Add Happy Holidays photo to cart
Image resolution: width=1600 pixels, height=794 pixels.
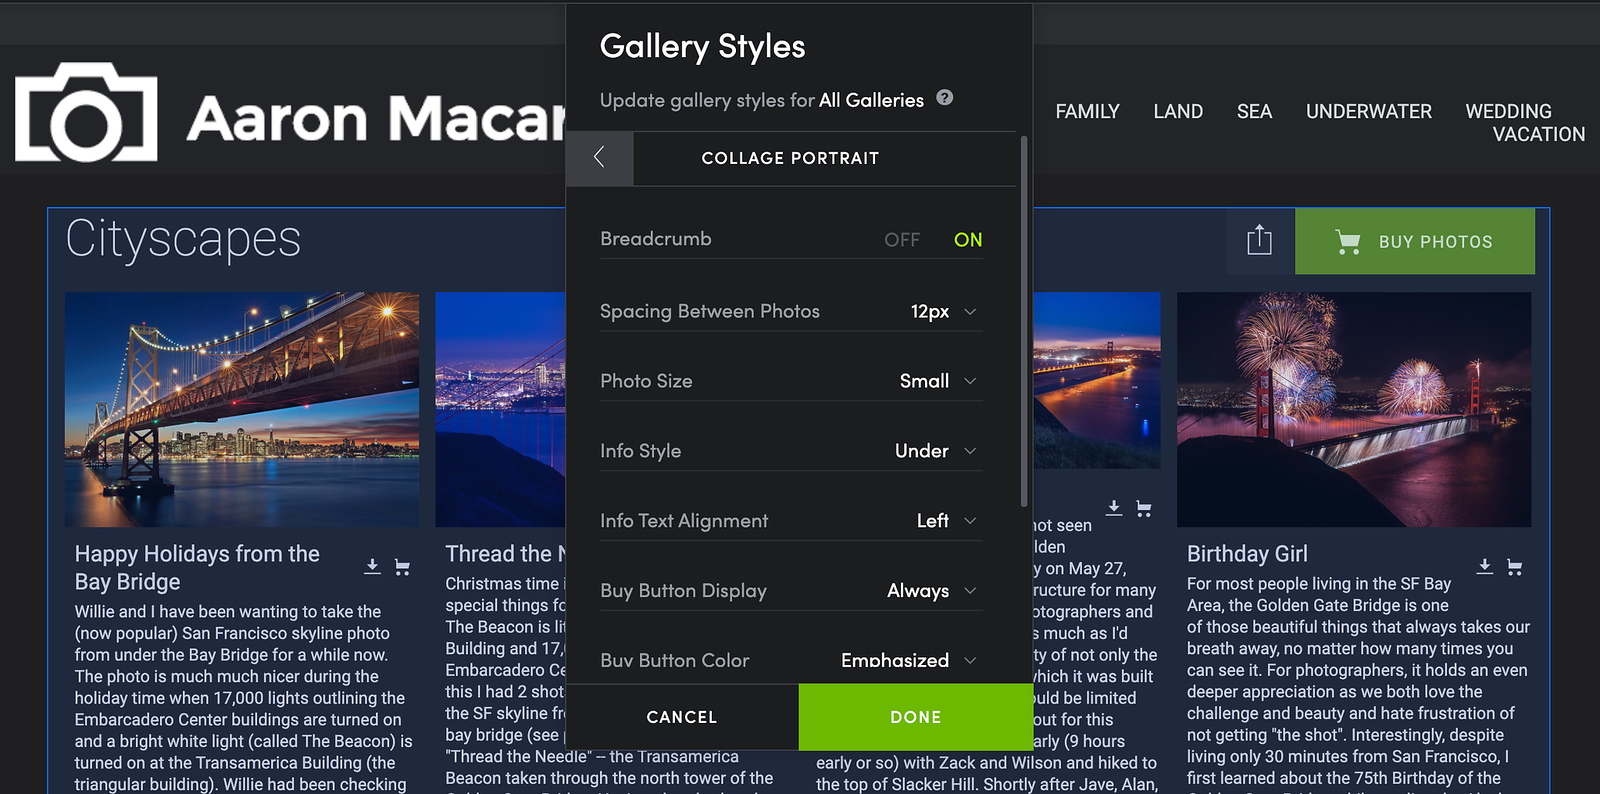tap(402, 567)
